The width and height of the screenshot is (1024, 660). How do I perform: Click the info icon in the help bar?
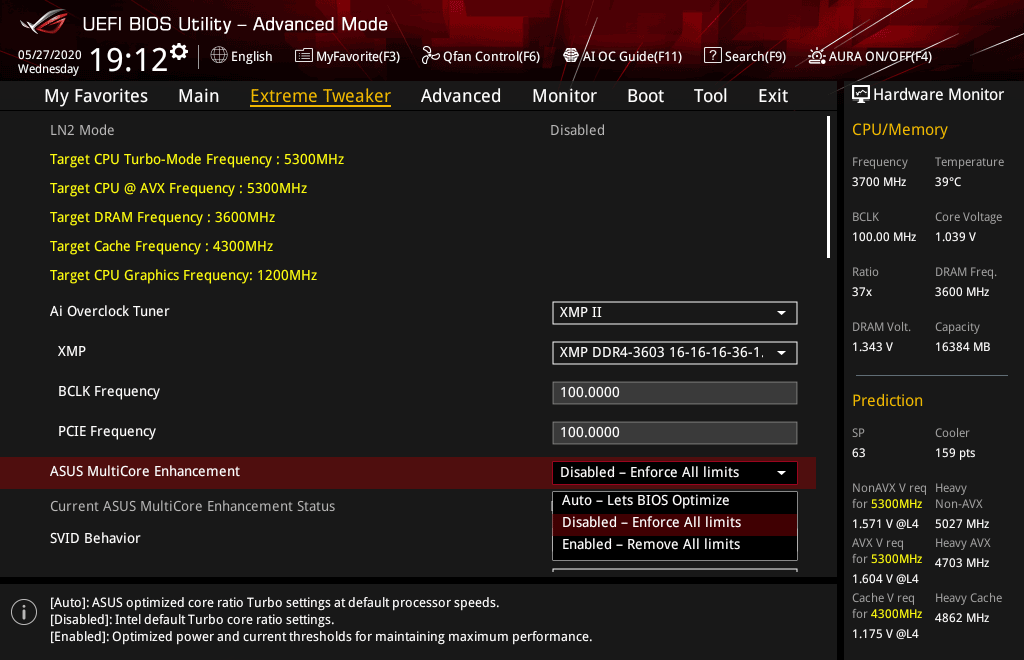(23, 611)
